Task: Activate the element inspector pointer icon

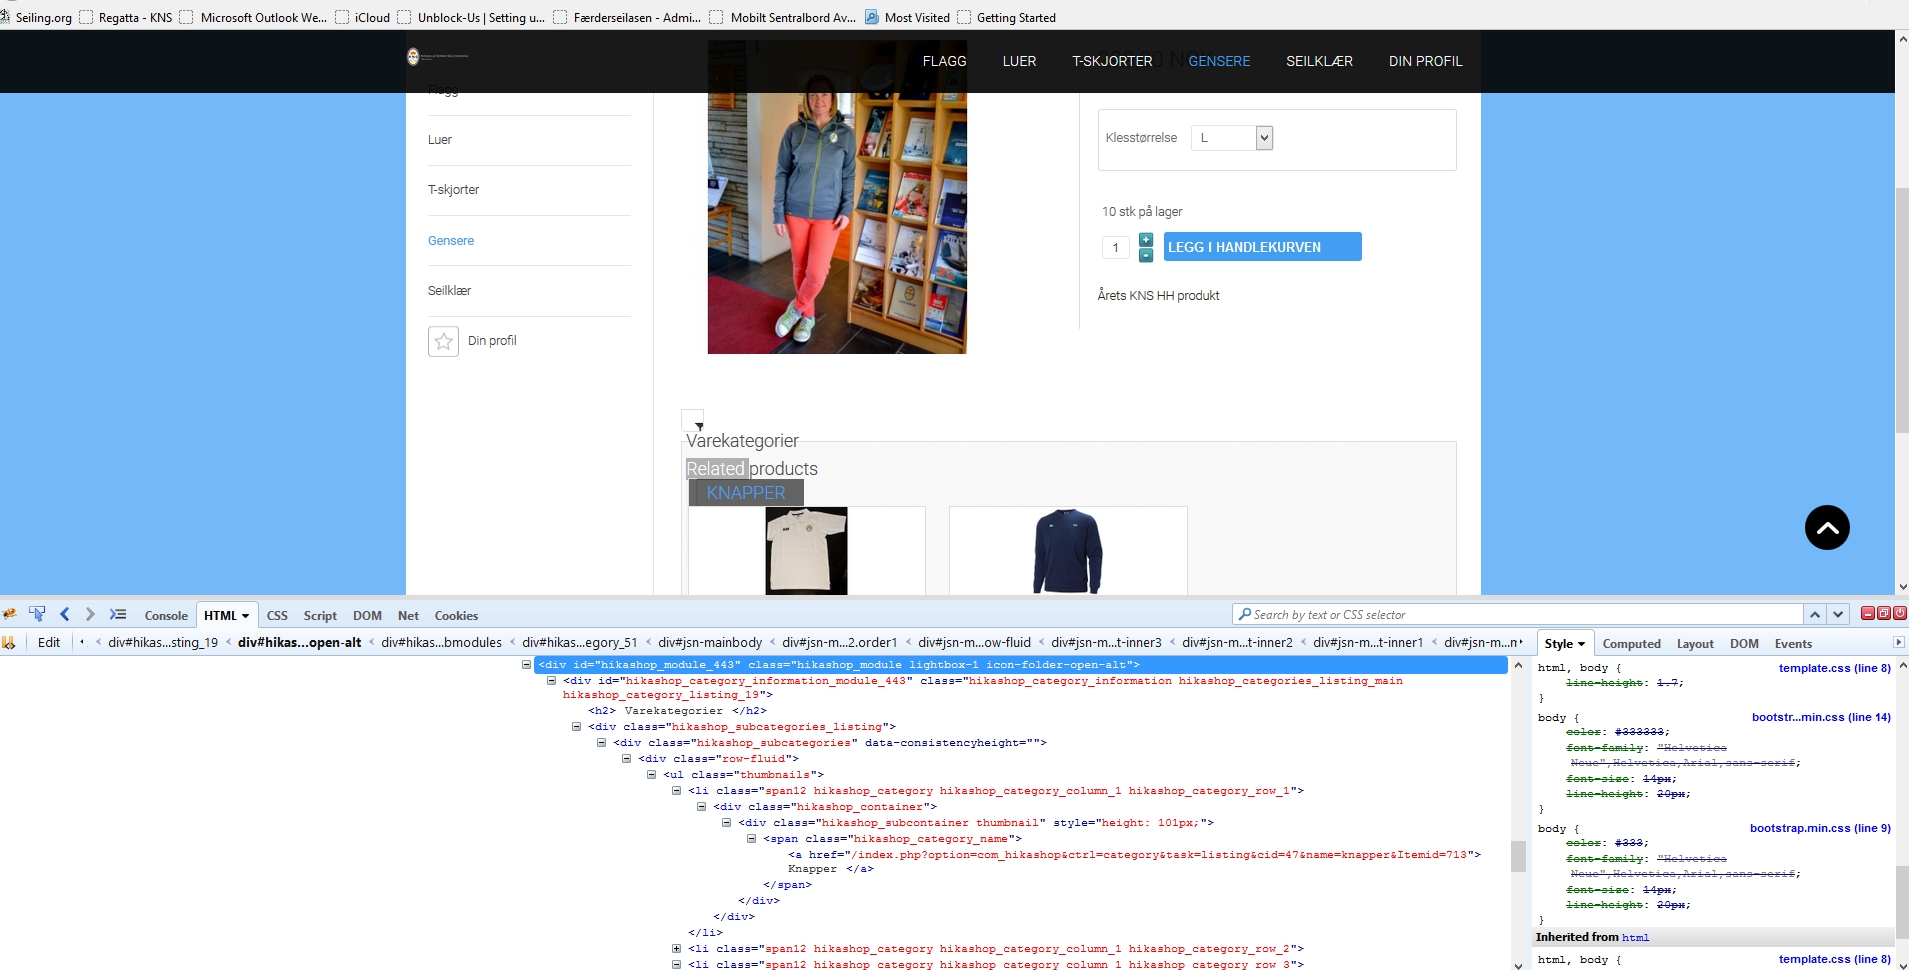Action: point(37,614)
